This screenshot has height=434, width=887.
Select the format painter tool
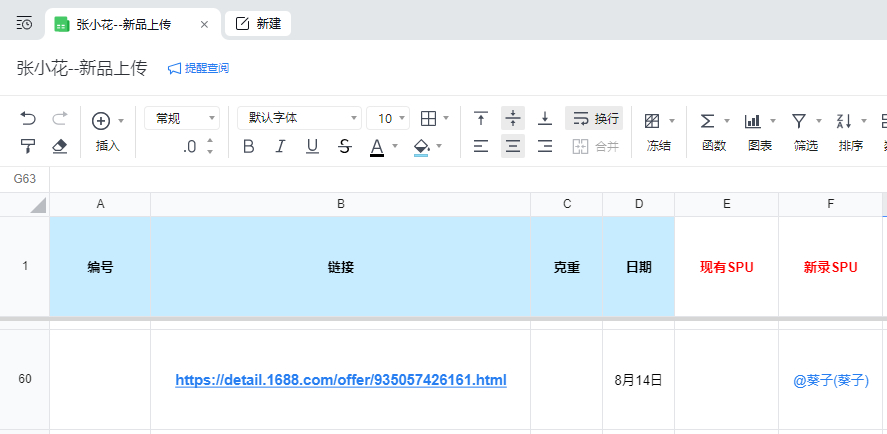28,147
